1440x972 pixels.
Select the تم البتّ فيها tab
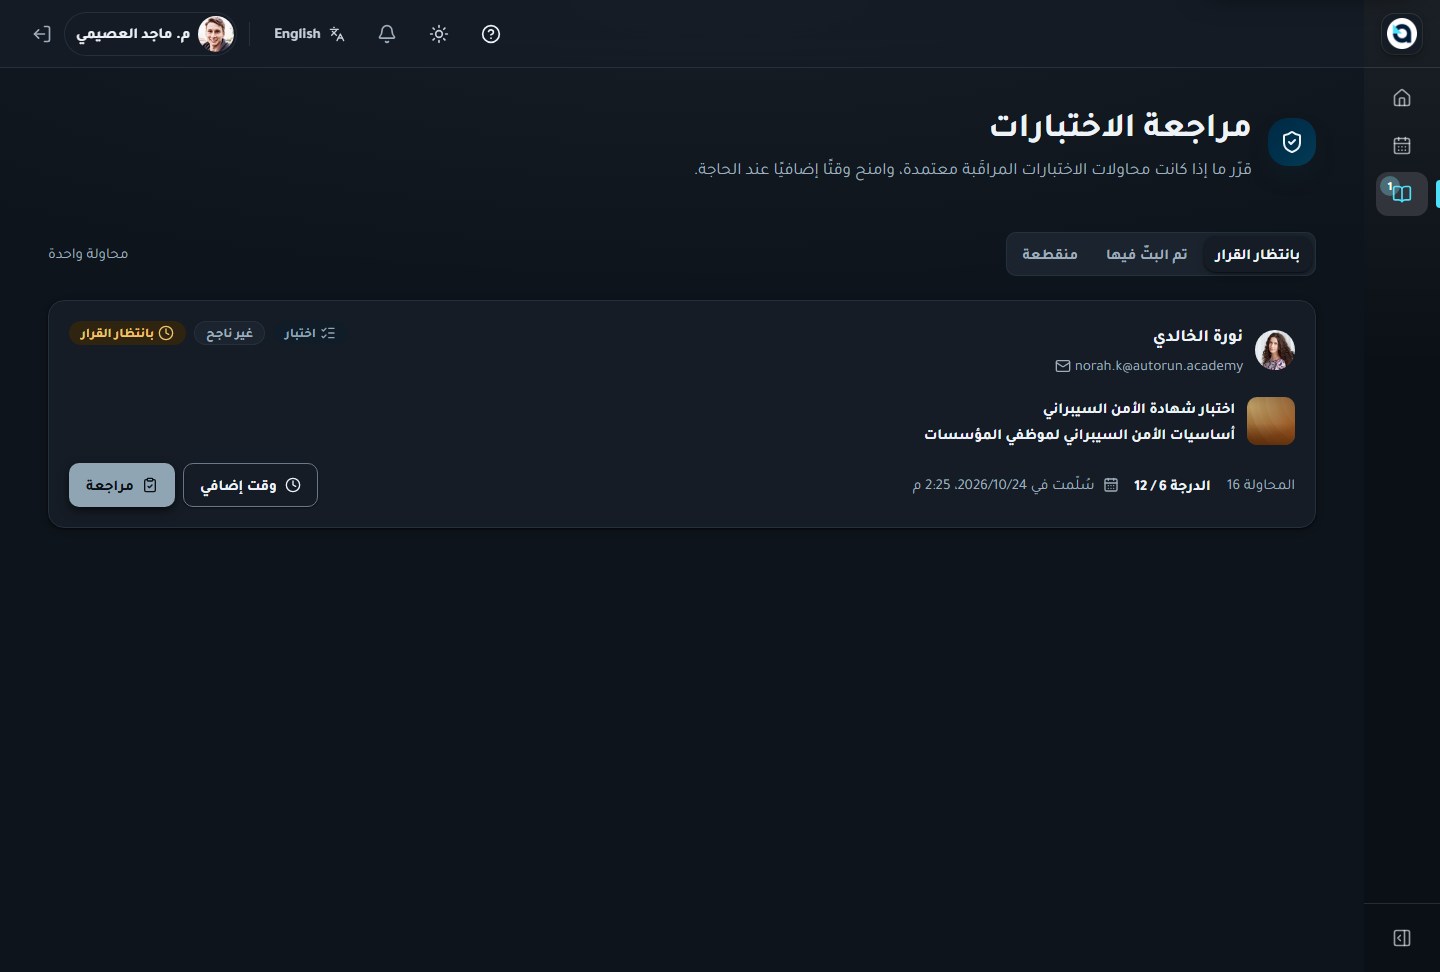coord(1147,254)
